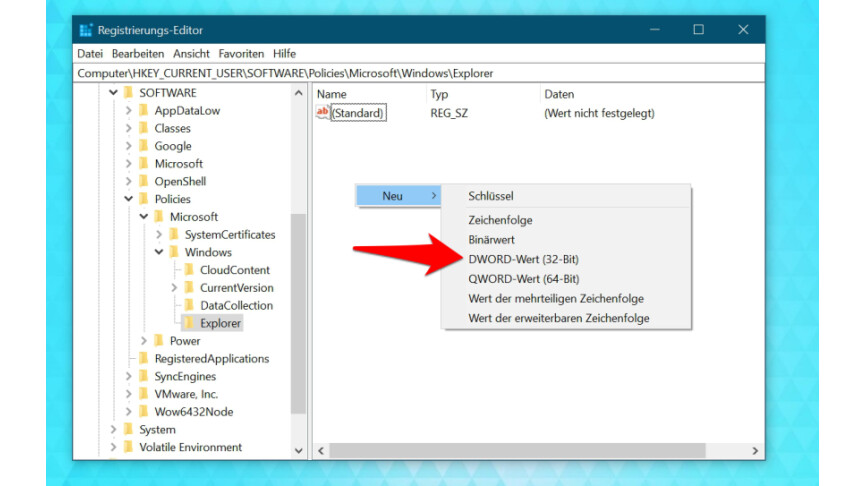This screenshot has height=486, width=864.
Task: Click the DataCollection folder icon
Action: coord(189,305)
